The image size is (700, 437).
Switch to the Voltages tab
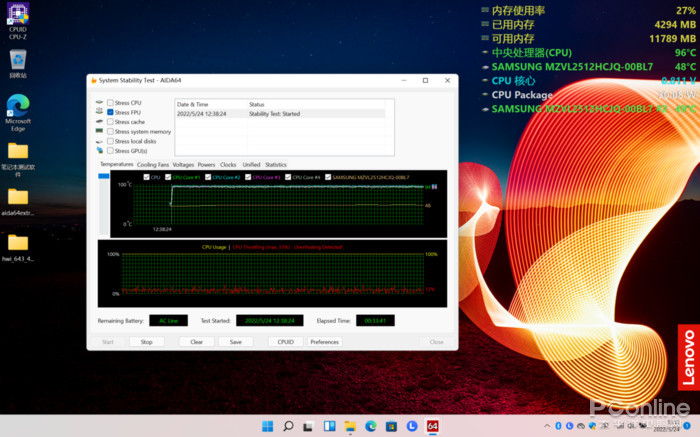point(183,165)
